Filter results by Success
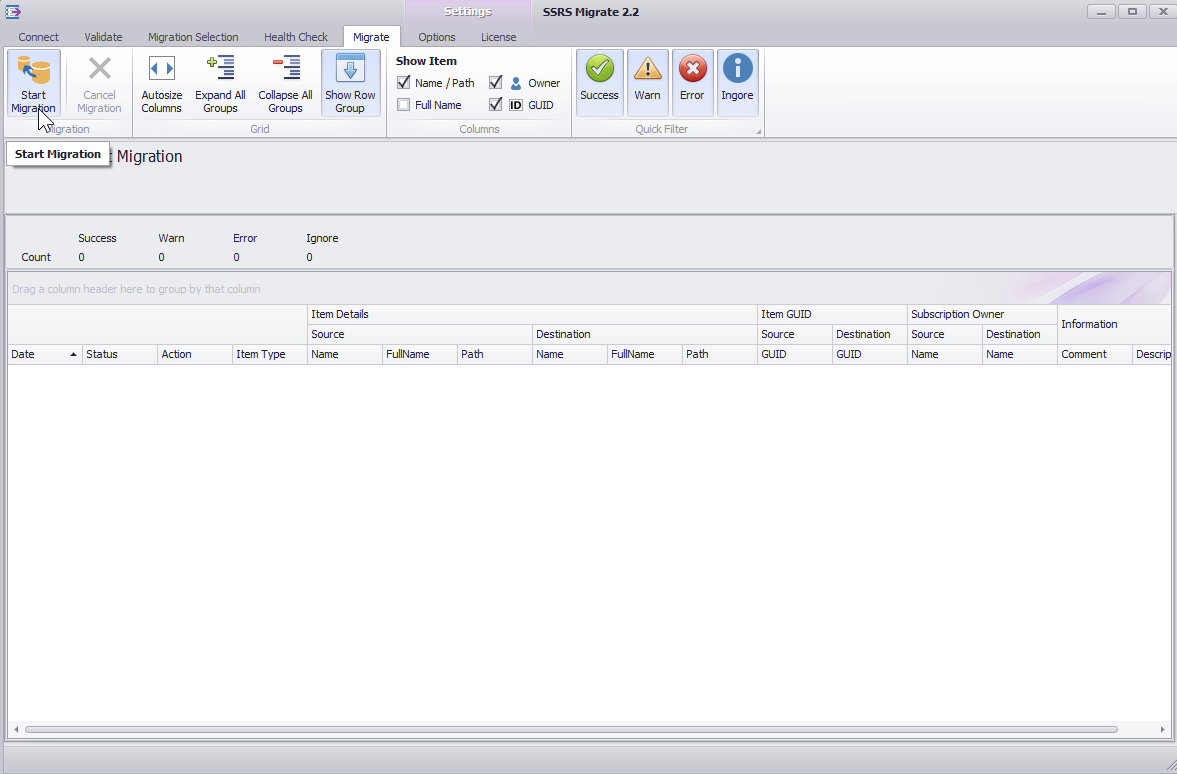 coord(599,83)
